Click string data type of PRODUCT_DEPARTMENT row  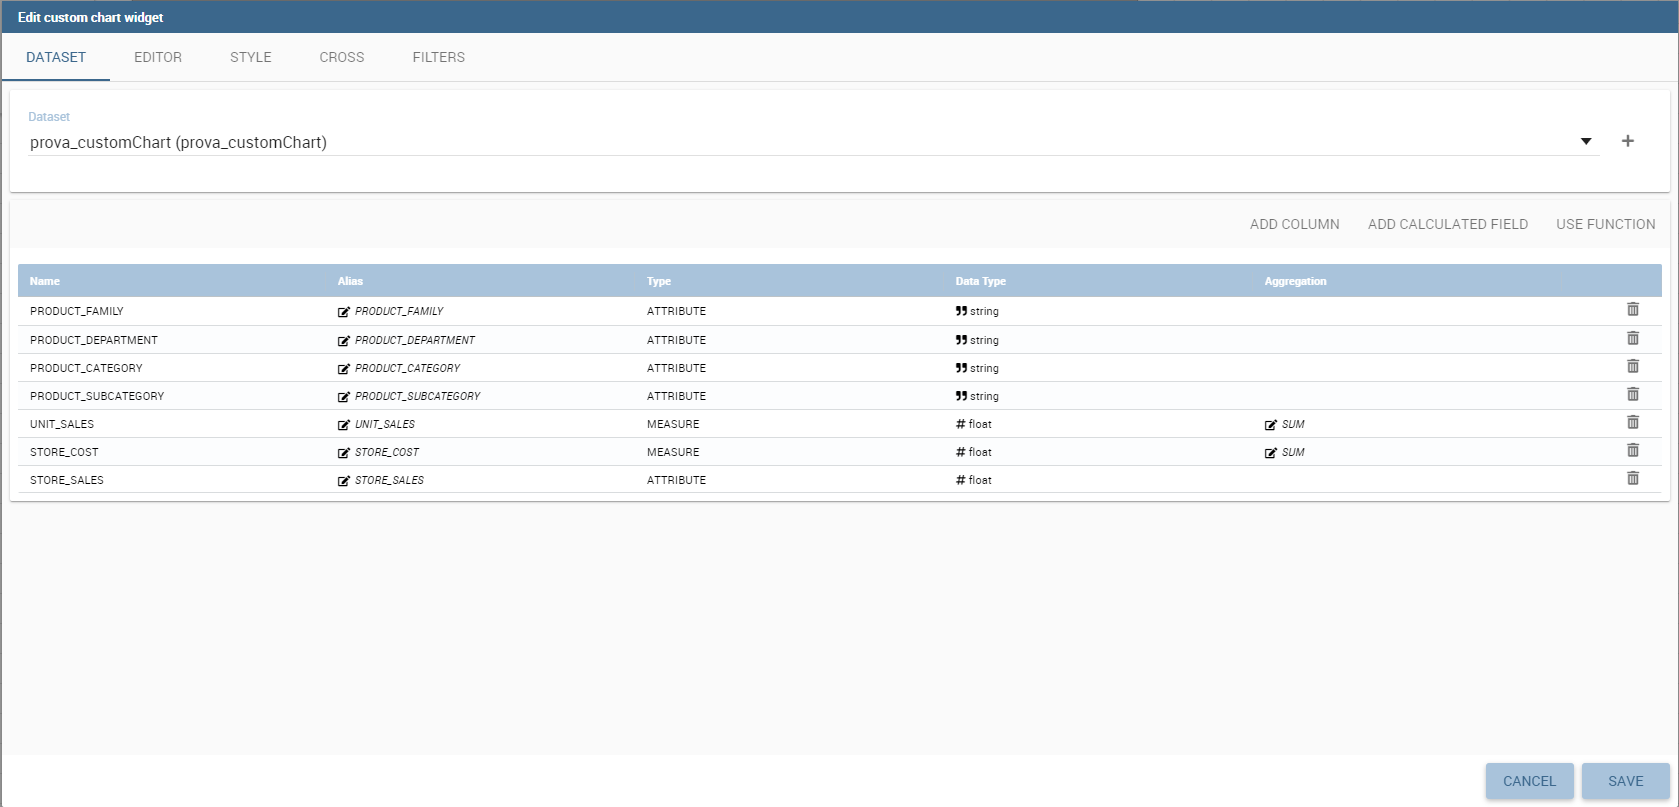[977, 340]
